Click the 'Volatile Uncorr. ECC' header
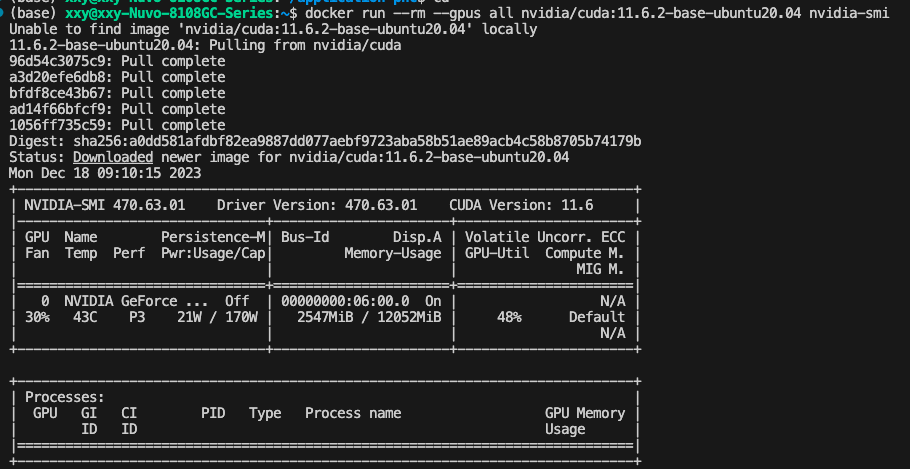 coord(545,237)
